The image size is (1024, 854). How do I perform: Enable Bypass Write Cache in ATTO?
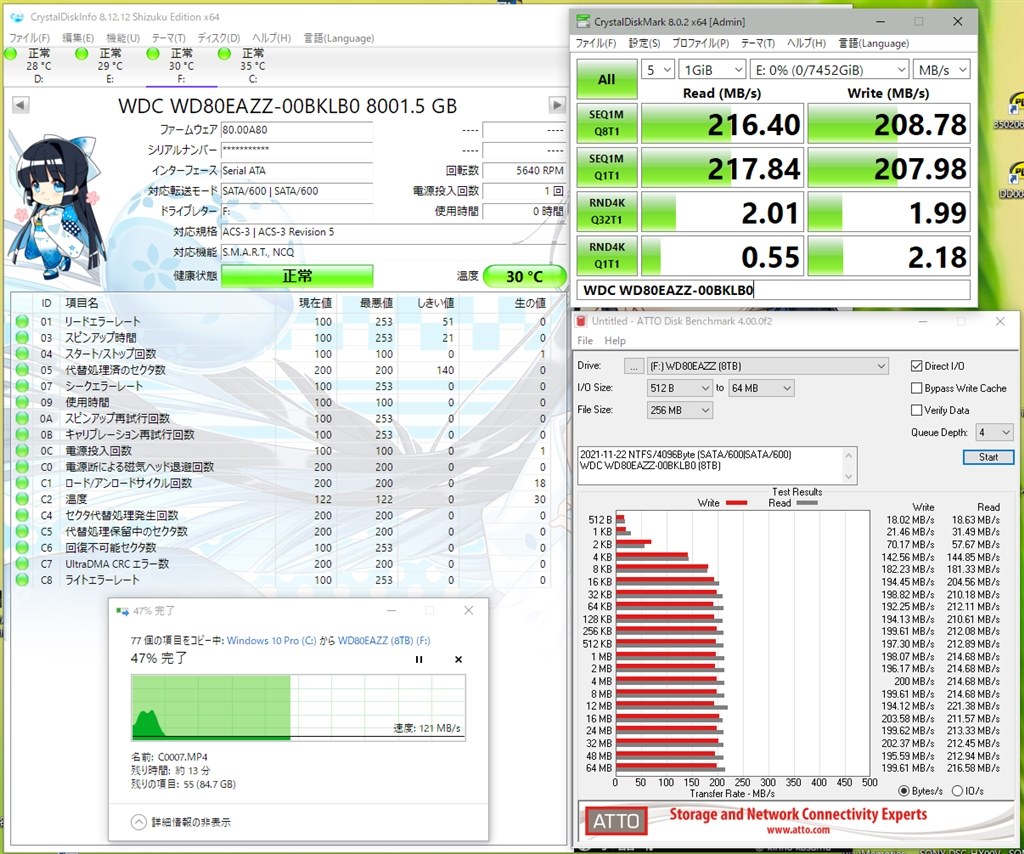pyautogui.click(x=916, y=388)
